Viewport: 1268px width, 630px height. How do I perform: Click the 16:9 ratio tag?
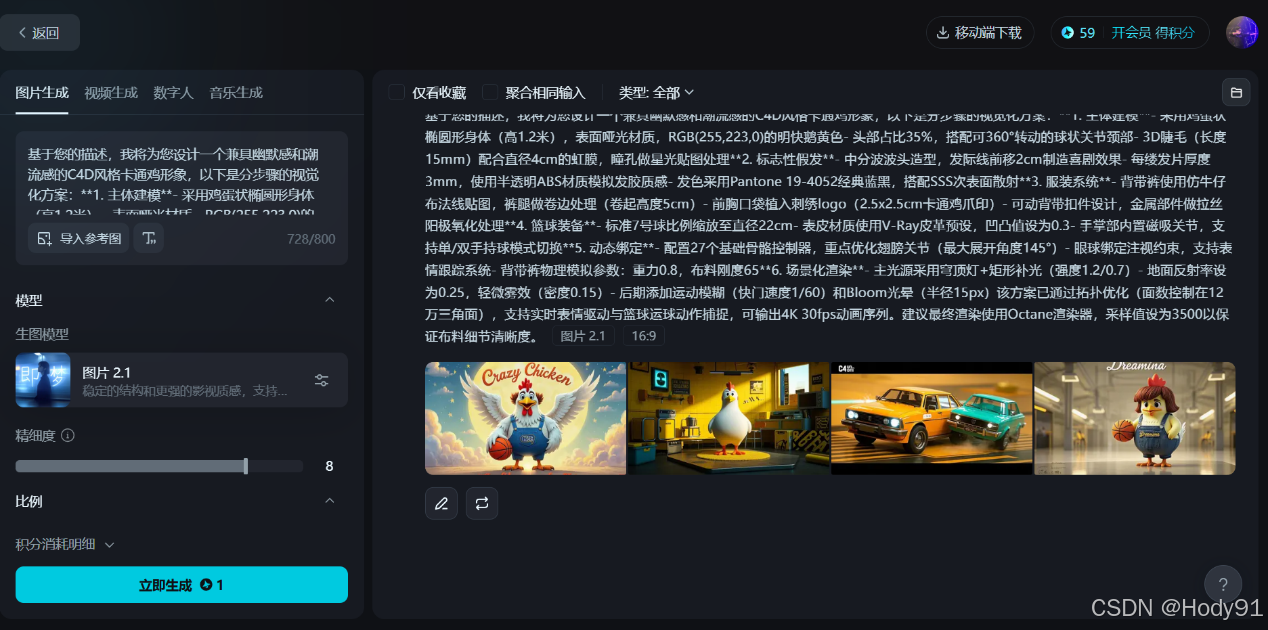click(x=643, y=336)
